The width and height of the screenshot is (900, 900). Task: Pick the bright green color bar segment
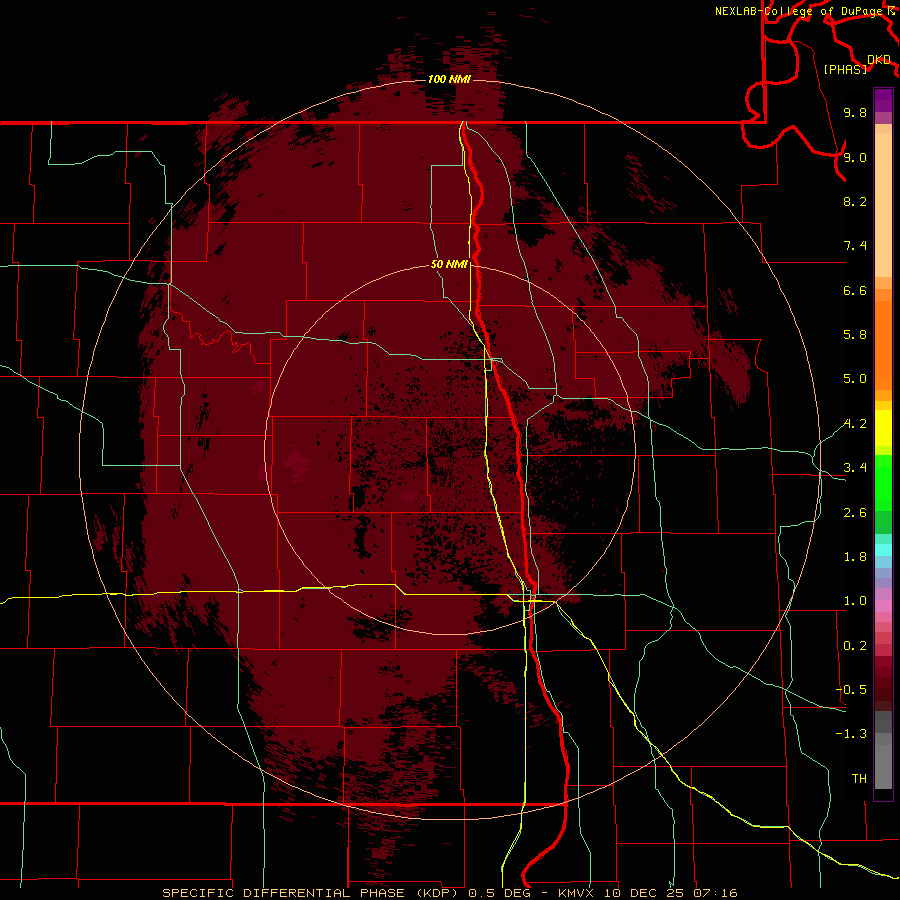883,483
